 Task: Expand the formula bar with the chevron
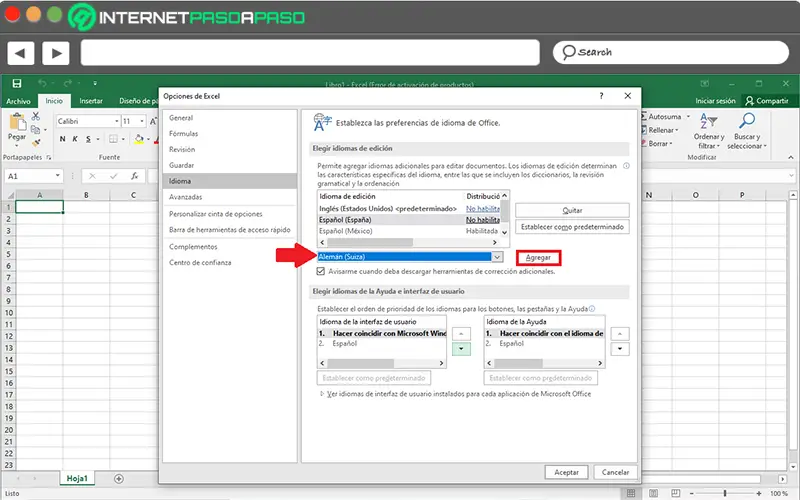(791, 176)
